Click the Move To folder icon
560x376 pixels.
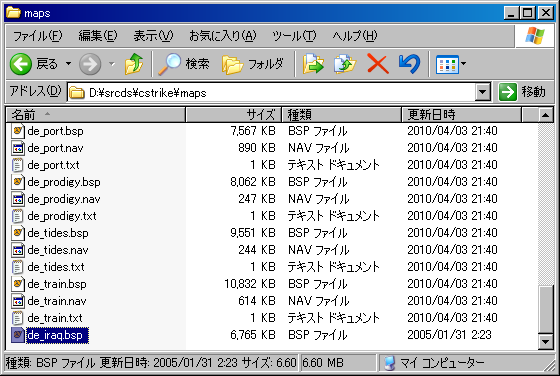point(313,64)
